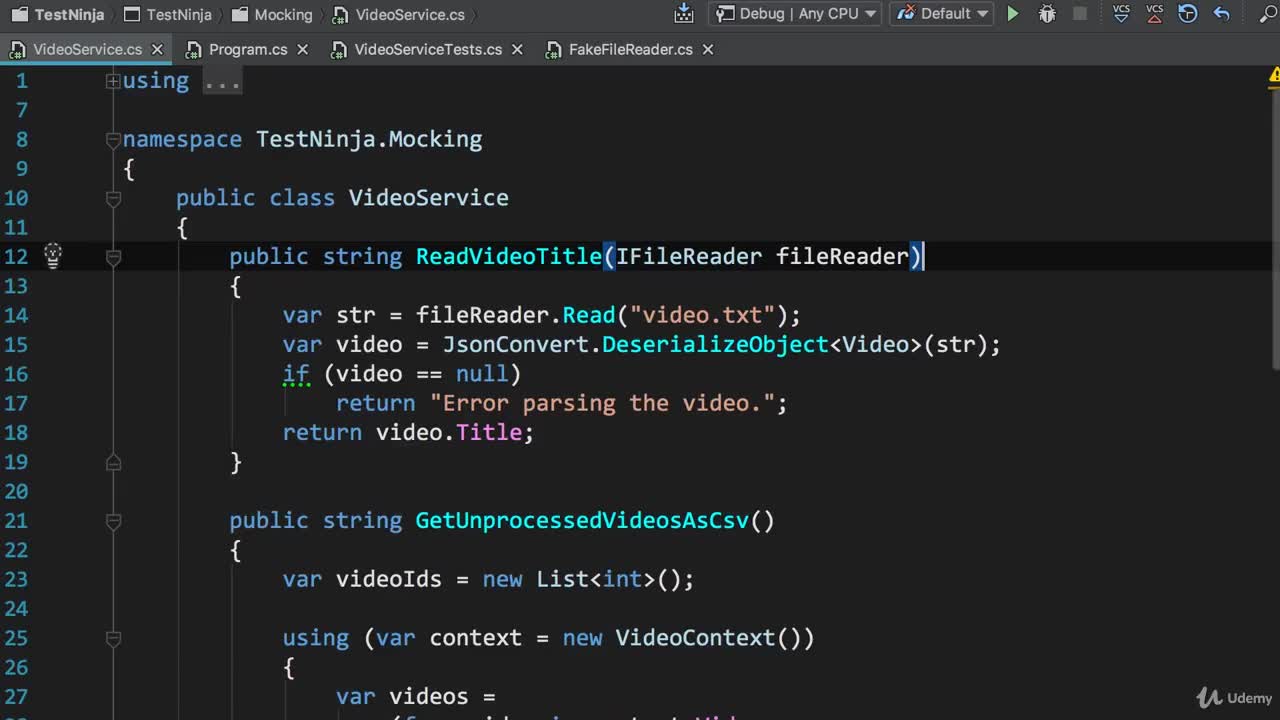The width and height of the screenshot is (1280, 720).
Task: Click DeserializeObject on line 15
Action: [x=716, y=344]
